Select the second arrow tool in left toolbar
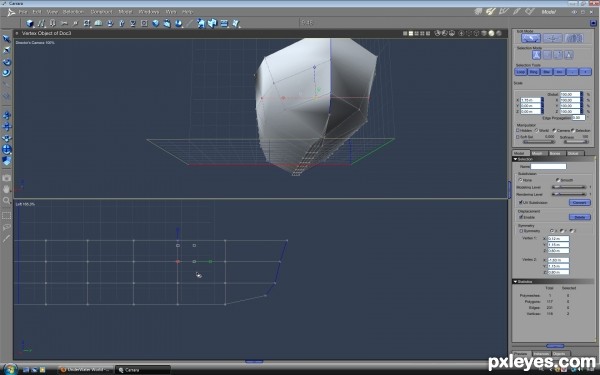 coord(7,50)
